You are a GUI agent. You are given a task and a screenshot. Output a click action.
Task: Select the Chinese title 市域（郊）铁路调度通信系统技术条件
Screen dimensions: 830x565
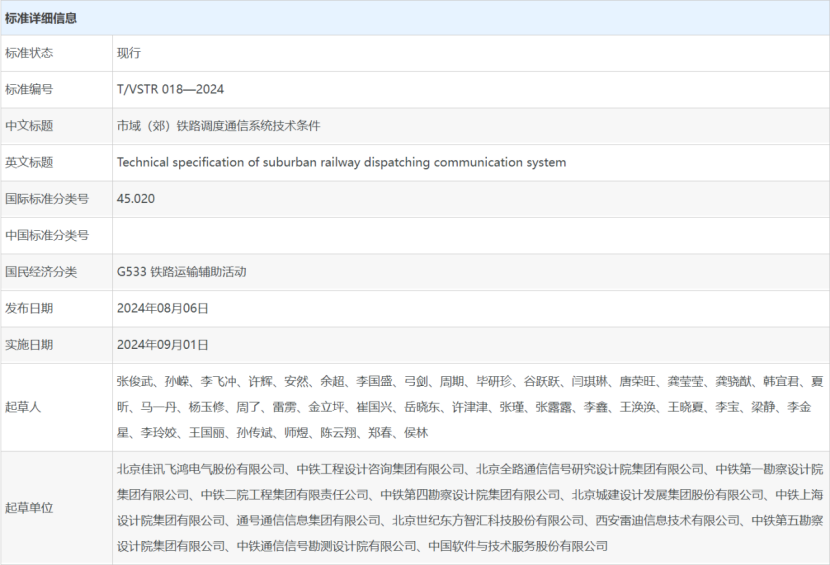point(218,126)
